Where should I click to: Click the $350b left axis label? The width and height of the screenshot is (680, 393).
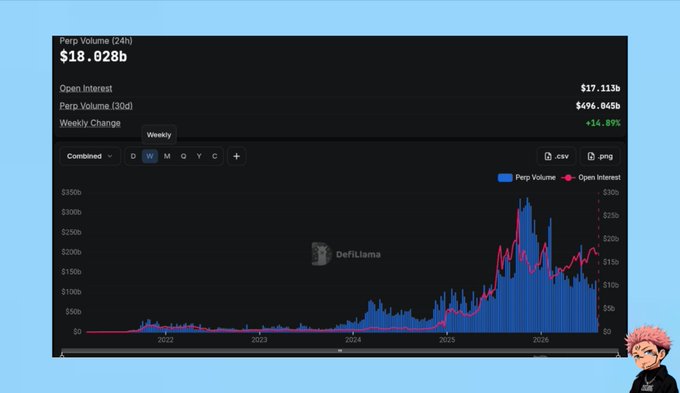click(71, 192)
